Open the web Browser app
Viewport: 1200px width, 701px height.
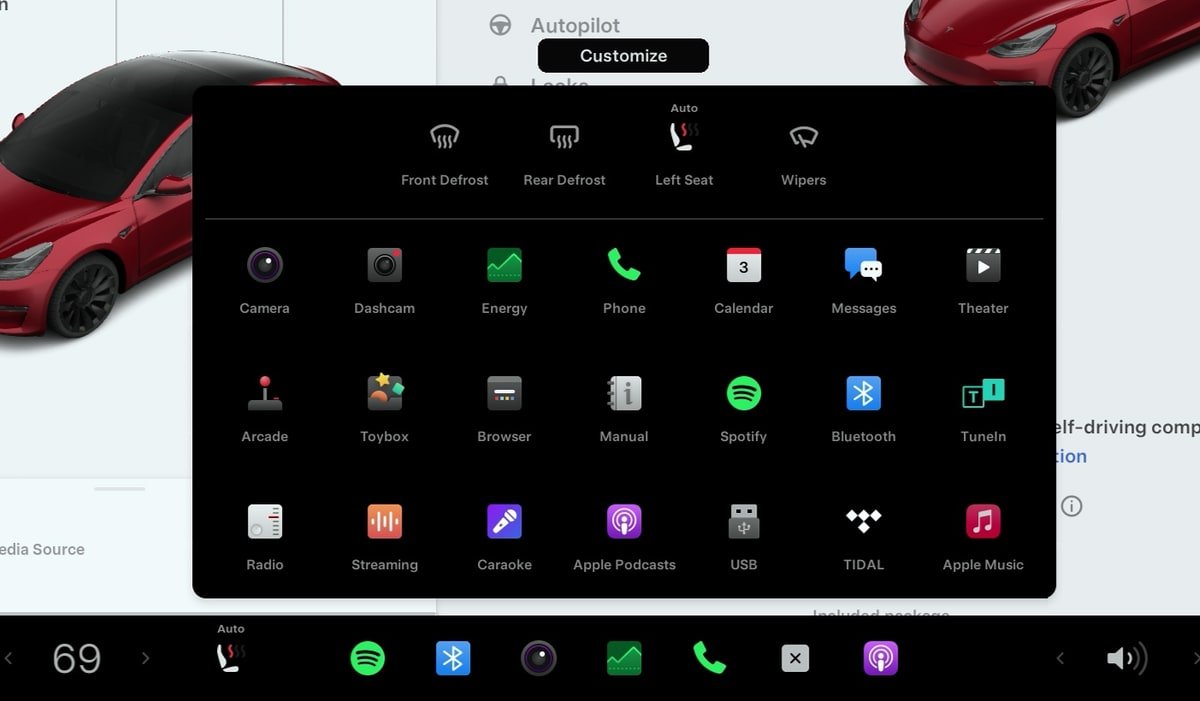tap(504, 409)
